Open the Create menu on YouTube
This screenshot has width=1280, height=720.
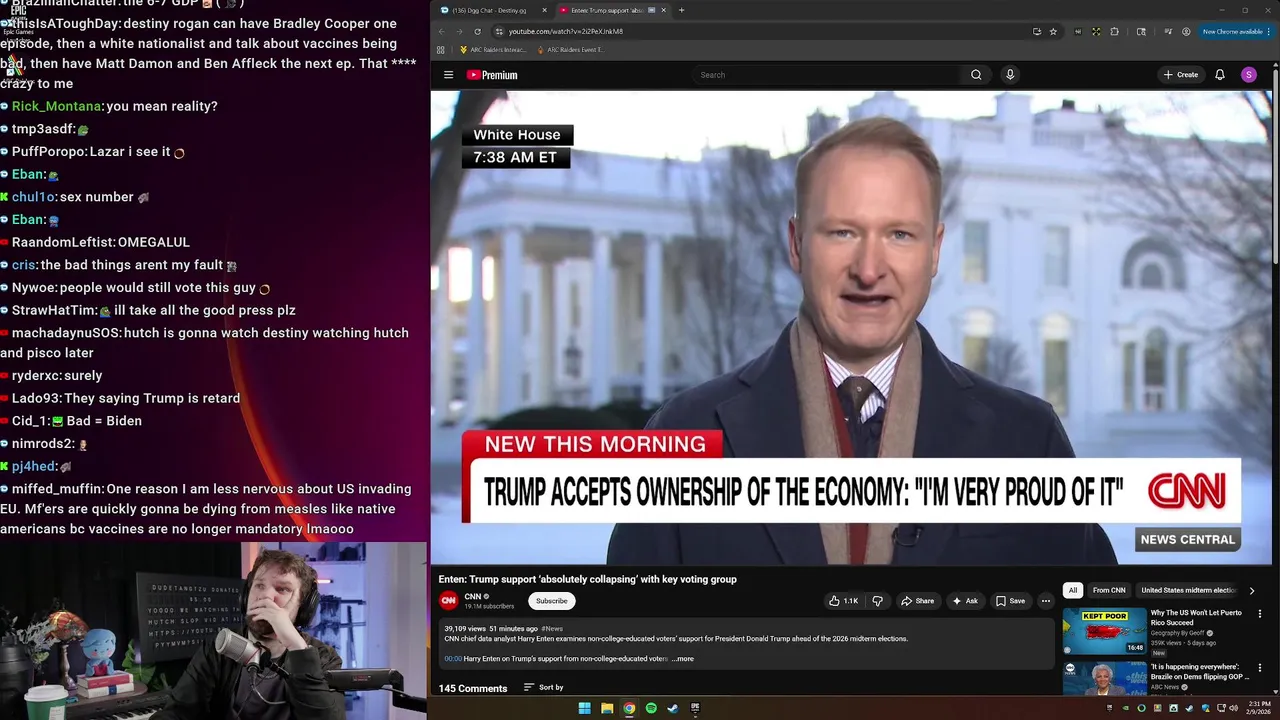[1181, 75]
